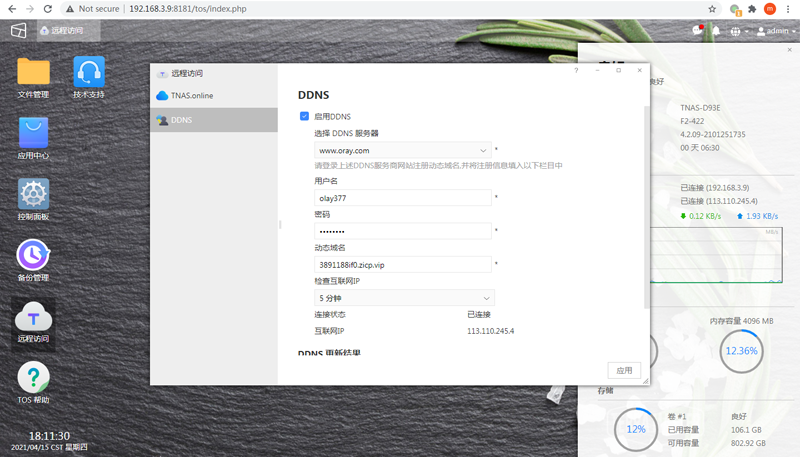Expand the 5 分钟 check interval dropdown
This screenshot has height=457, width=800.
(404, 298)
